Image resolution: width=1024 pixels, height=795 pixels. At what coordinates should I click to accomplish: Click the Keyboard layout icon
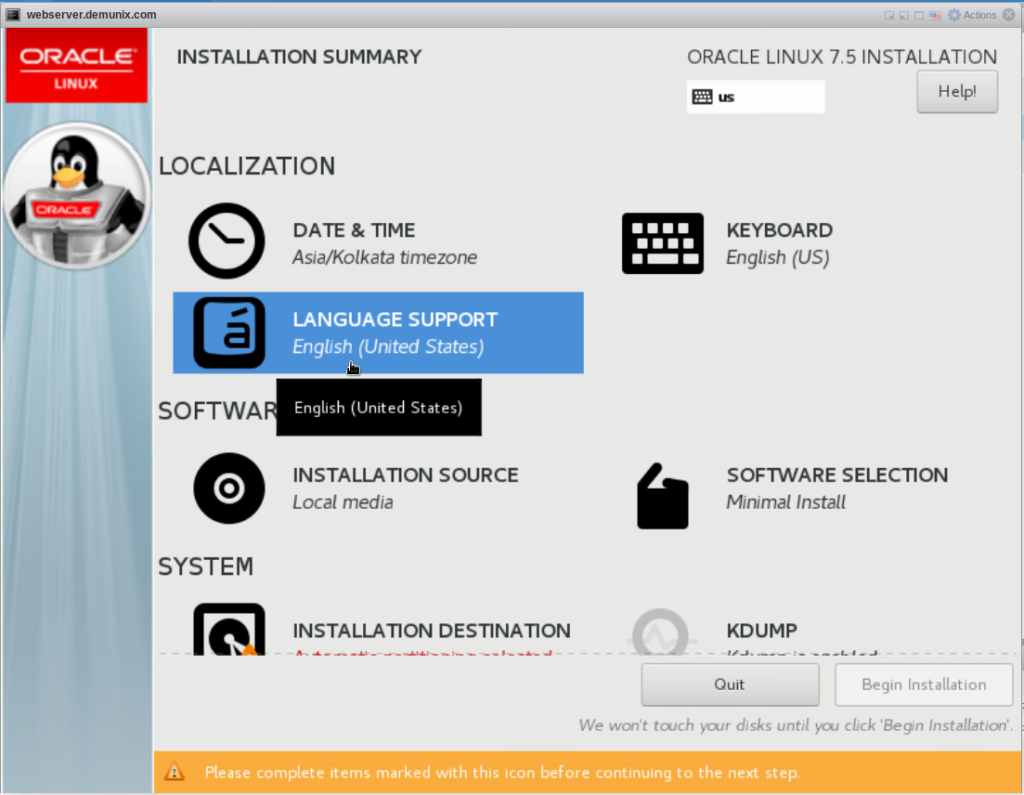(x=661, y=243)
